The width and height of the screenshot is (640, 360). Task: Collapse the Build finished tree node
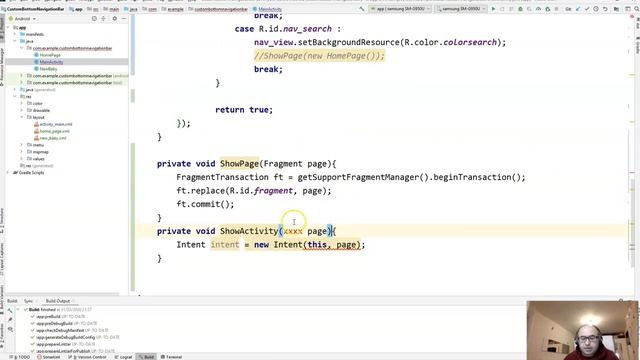[x=19, y=309]
